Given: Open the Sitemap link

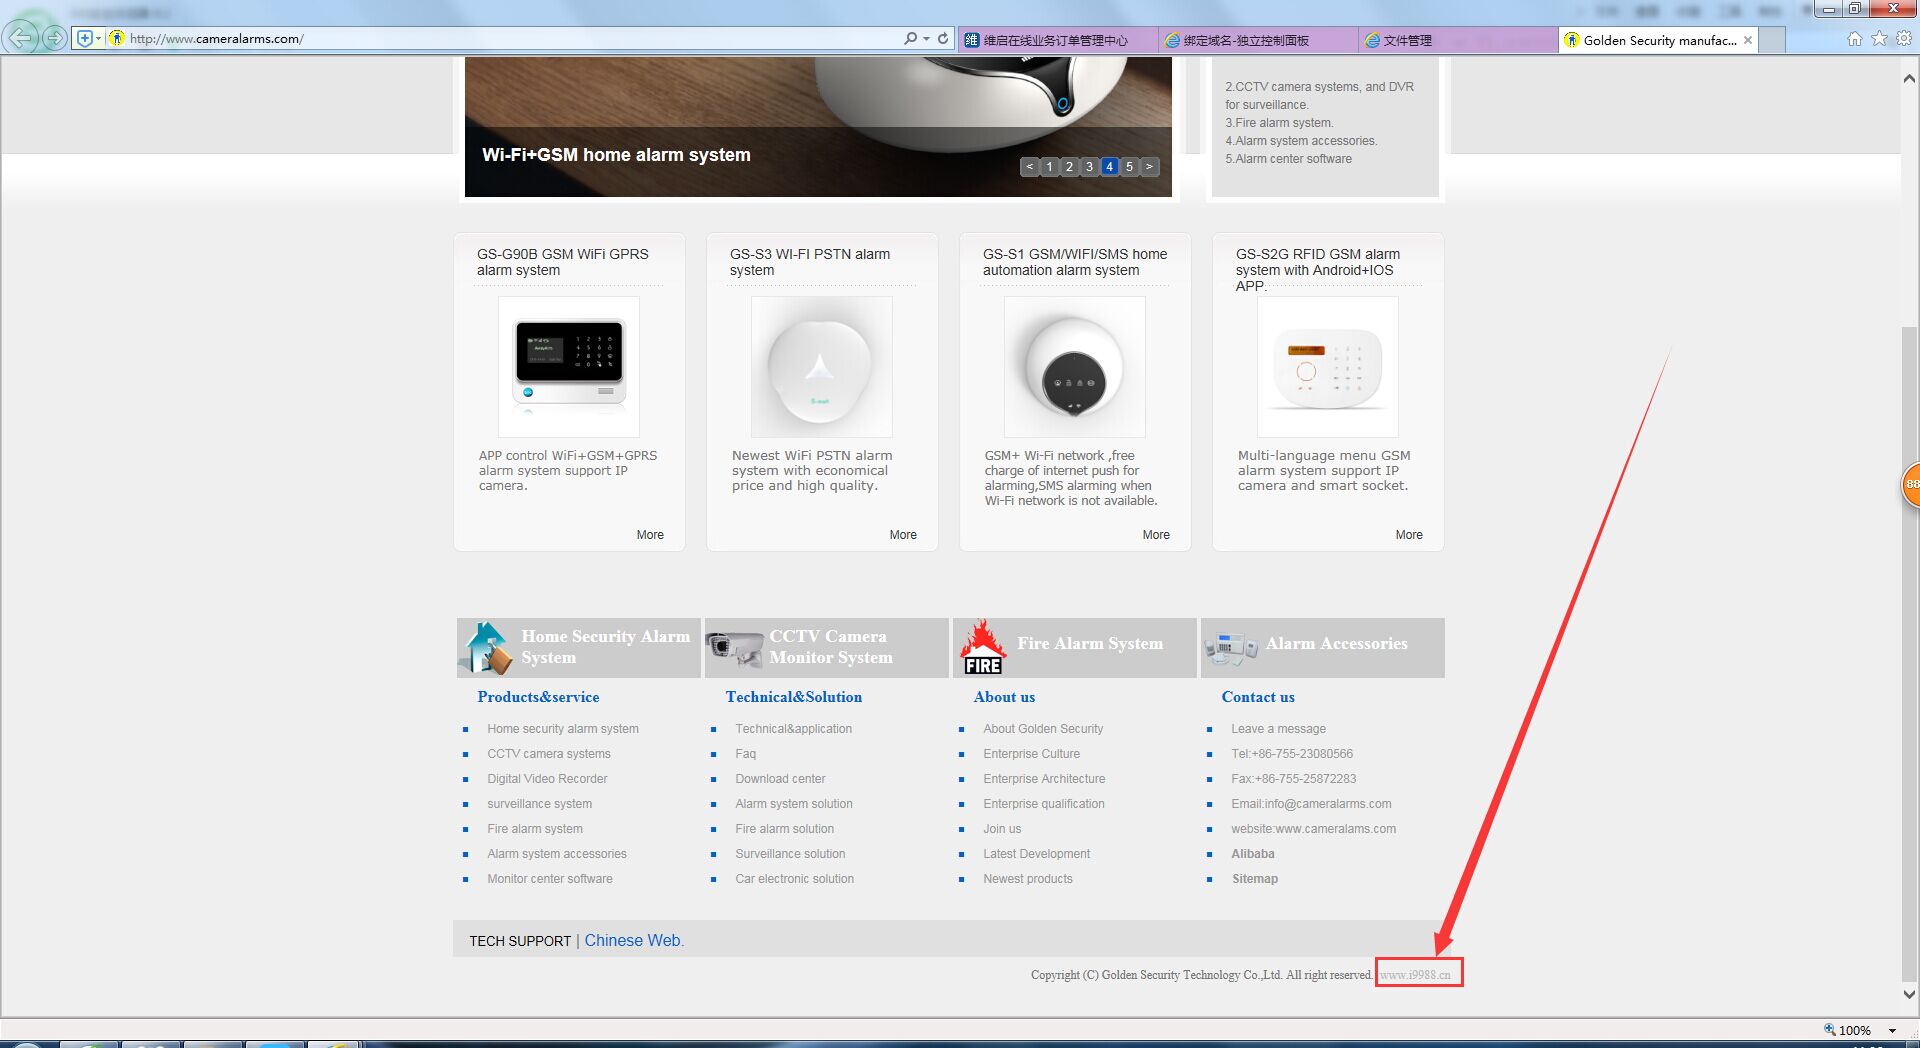Looking at the screenshot, I should coord(1255,879).
